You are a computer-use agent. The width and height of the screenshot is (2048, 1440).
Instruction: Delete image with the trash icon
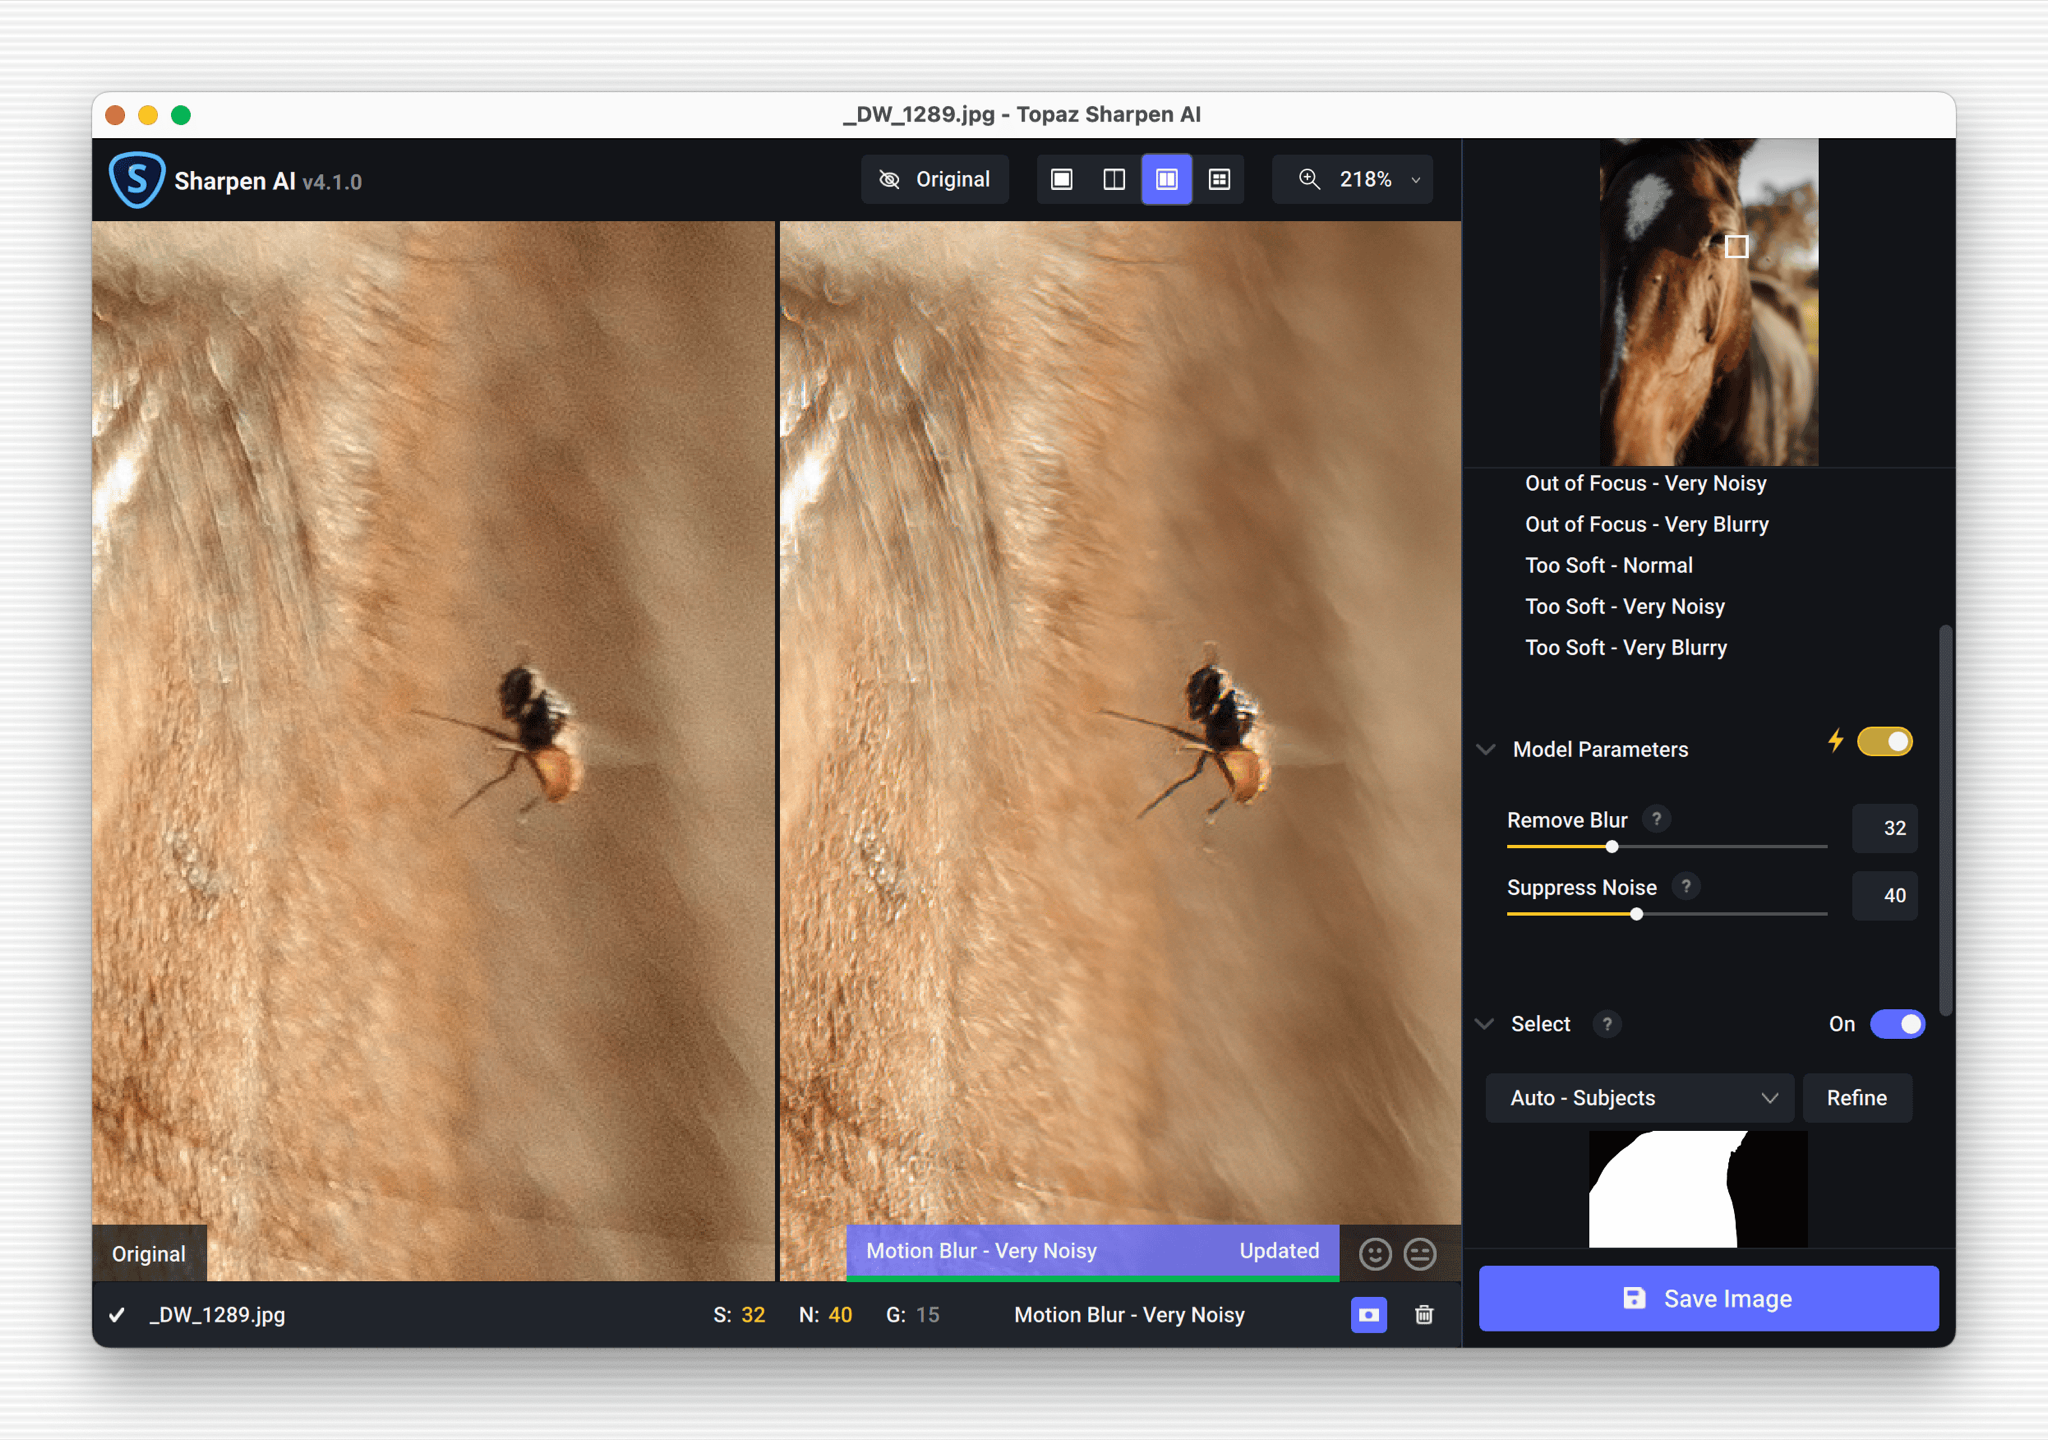tap(1424, 1314)
